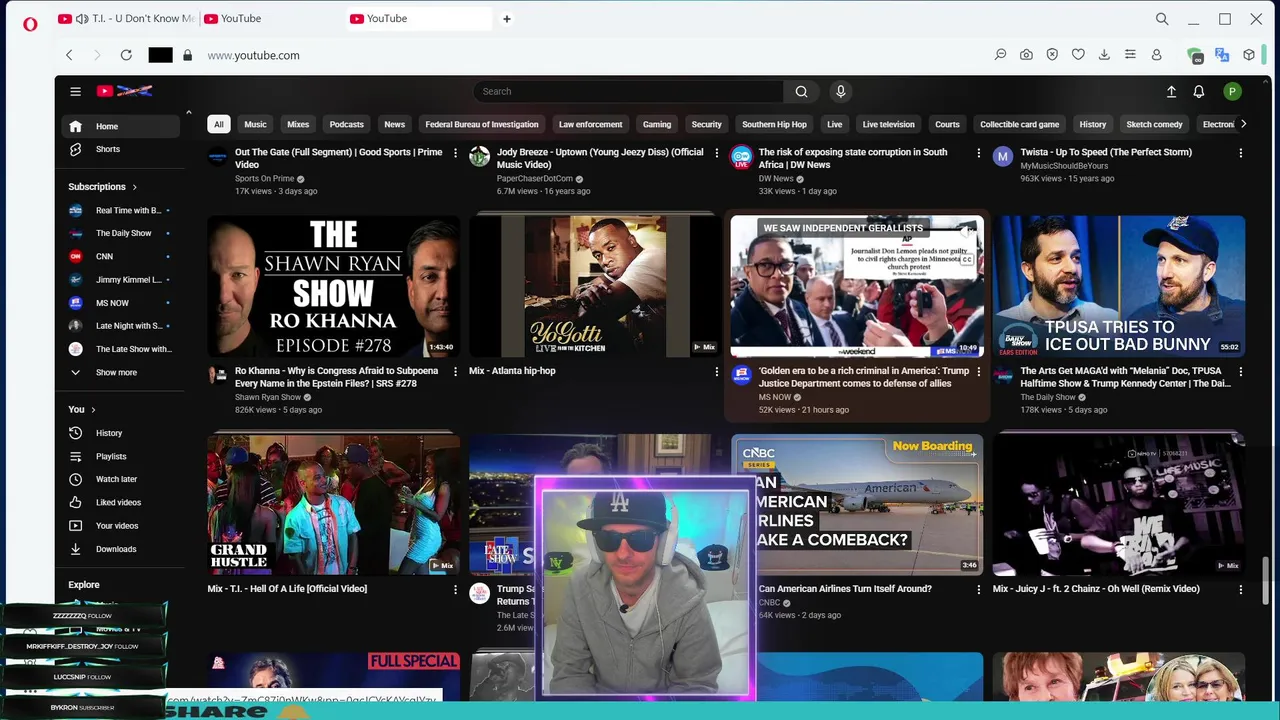Open Playlists in sidebar

pyautogui.click(x=120, y=456)
